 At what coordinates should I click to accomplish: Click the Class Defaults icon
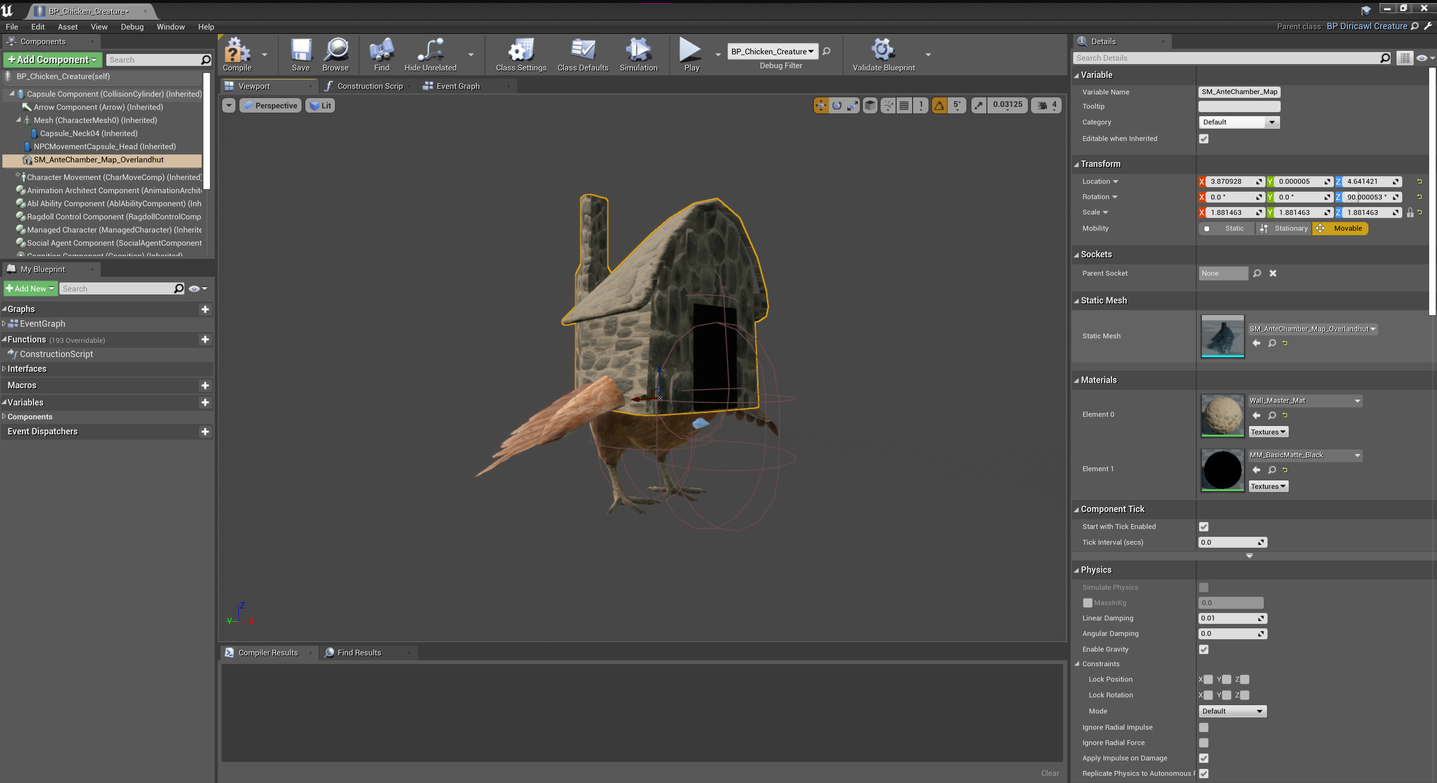point(582,51)
